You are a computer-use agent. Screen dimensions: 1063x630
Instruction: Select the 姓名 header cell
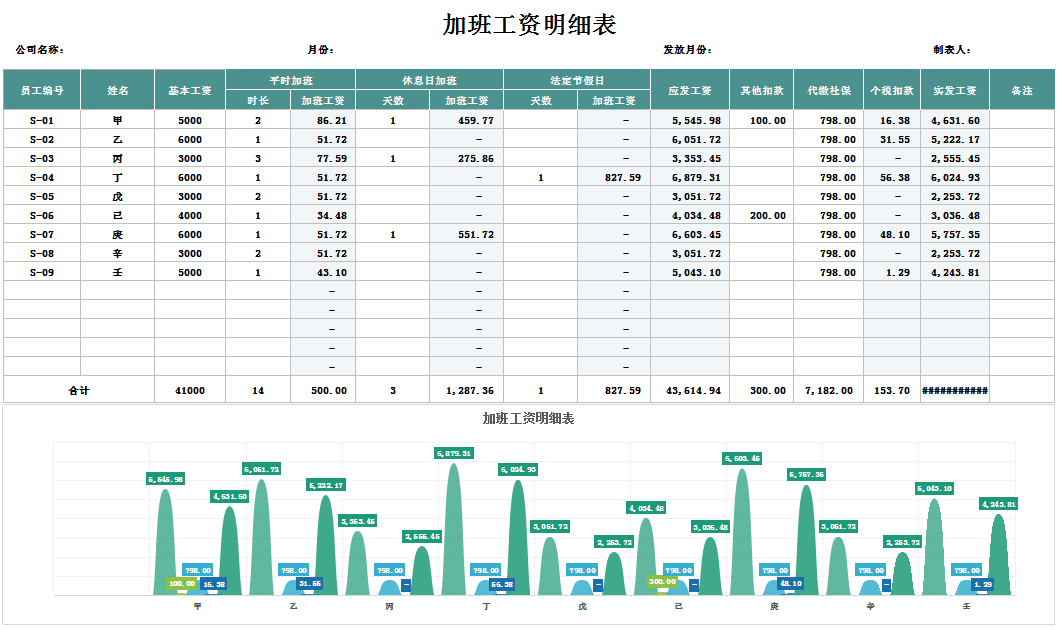pos(117,90)
